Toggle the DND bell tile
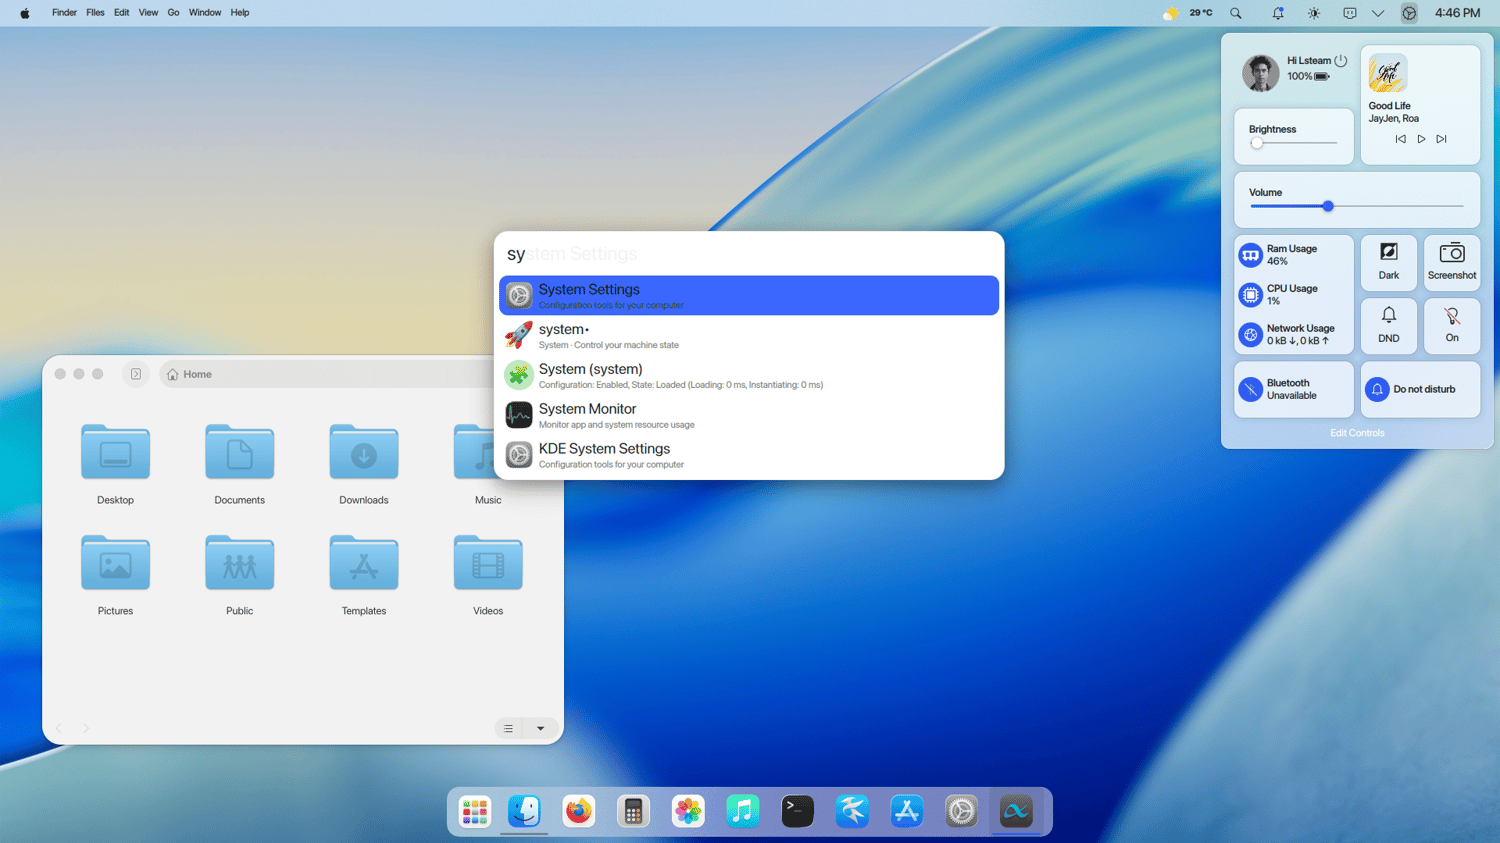This screenshot has height=843, width=1500. 1388,325
